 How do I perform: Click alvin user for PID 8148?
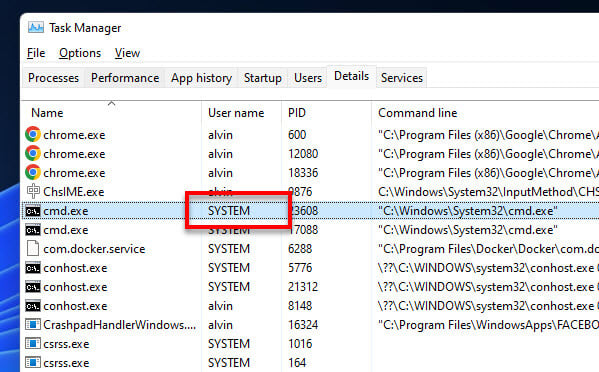click(220, 306)
